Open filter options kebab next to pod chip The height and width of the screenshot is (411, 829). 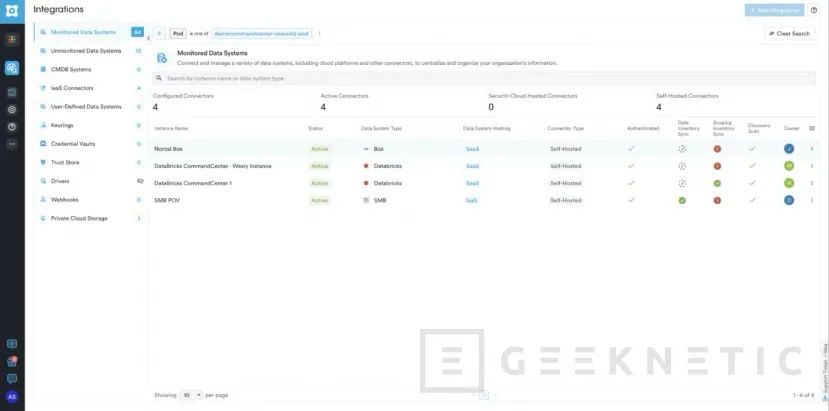point(319,33)
